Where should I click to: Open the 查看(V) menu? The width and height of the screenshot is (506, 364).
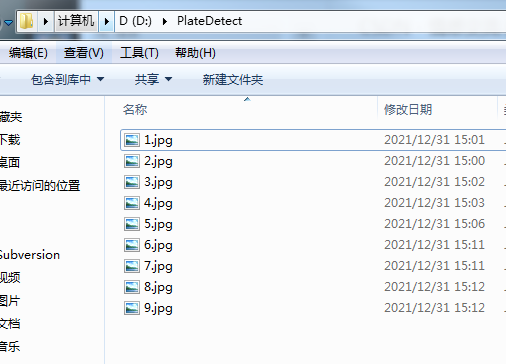click(x=84, y=53)
